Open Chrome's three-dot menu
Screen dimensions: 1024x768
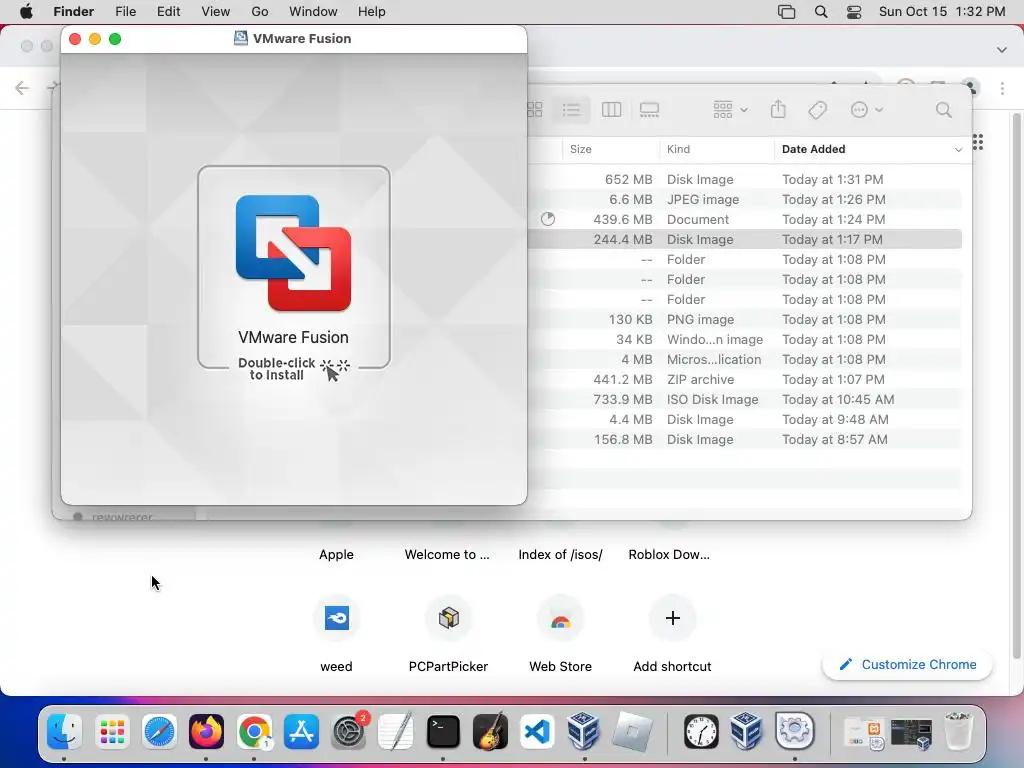1002,88
